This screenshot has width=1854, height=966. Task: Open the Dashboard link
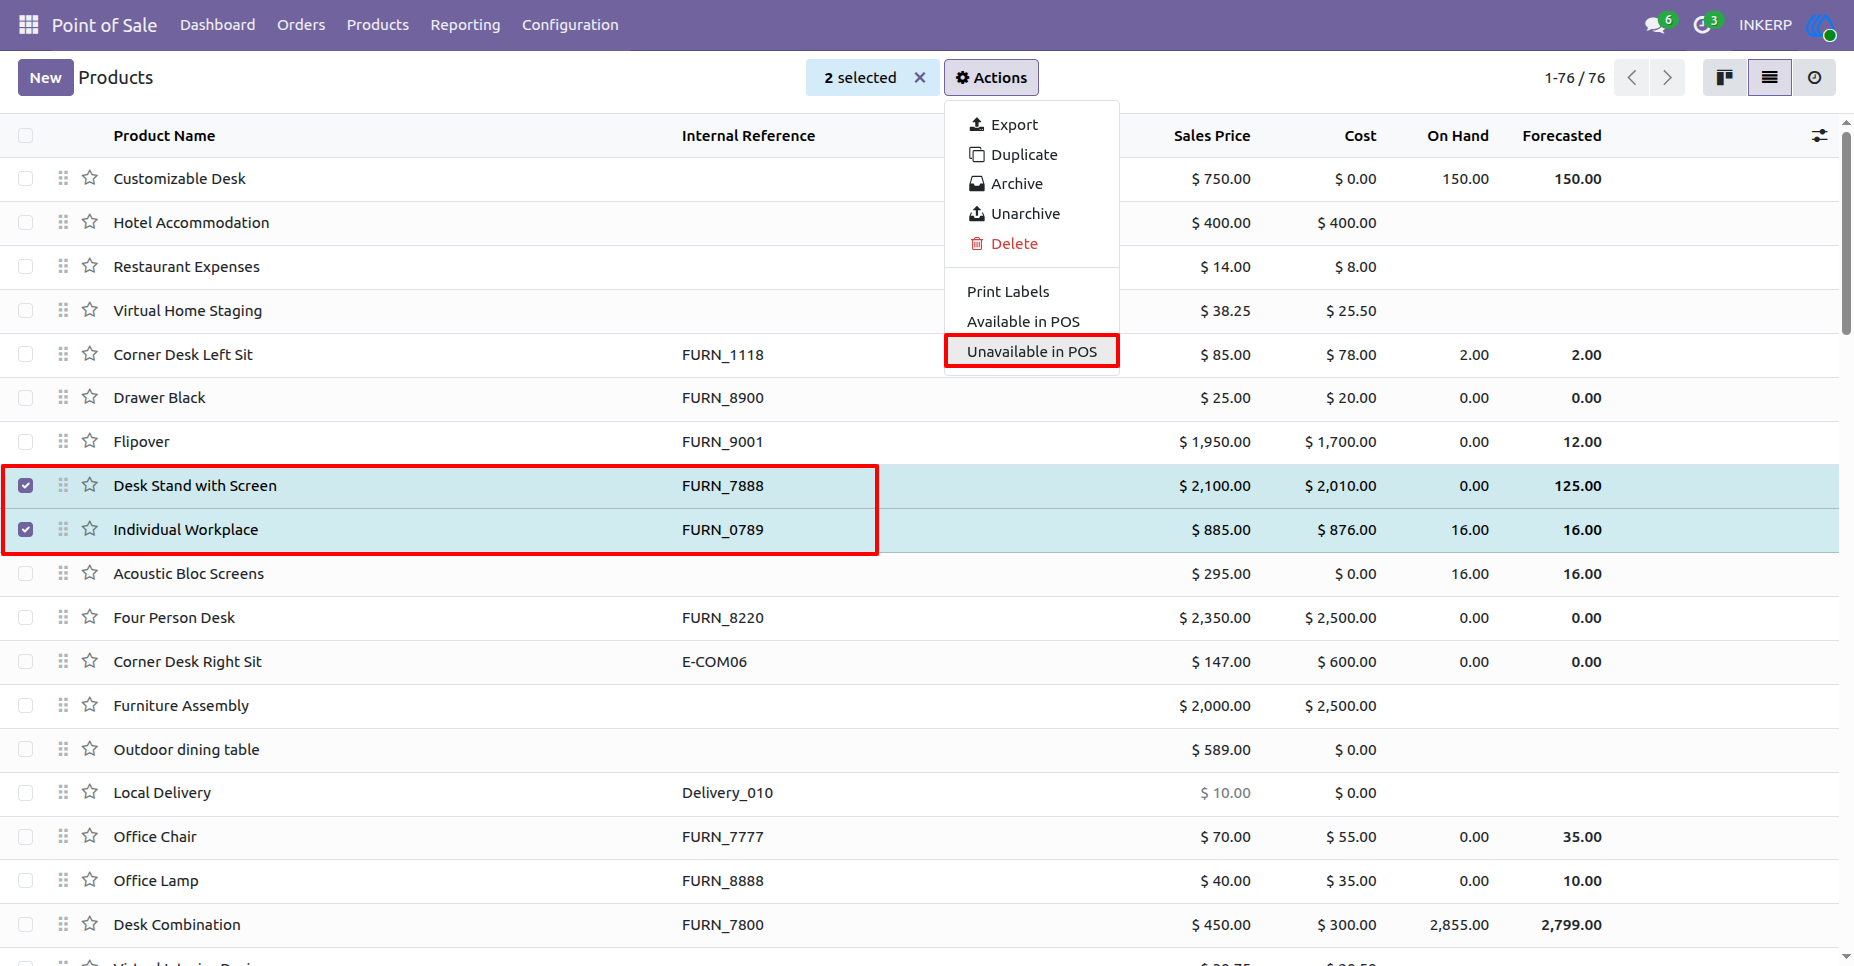click(217, 24)
